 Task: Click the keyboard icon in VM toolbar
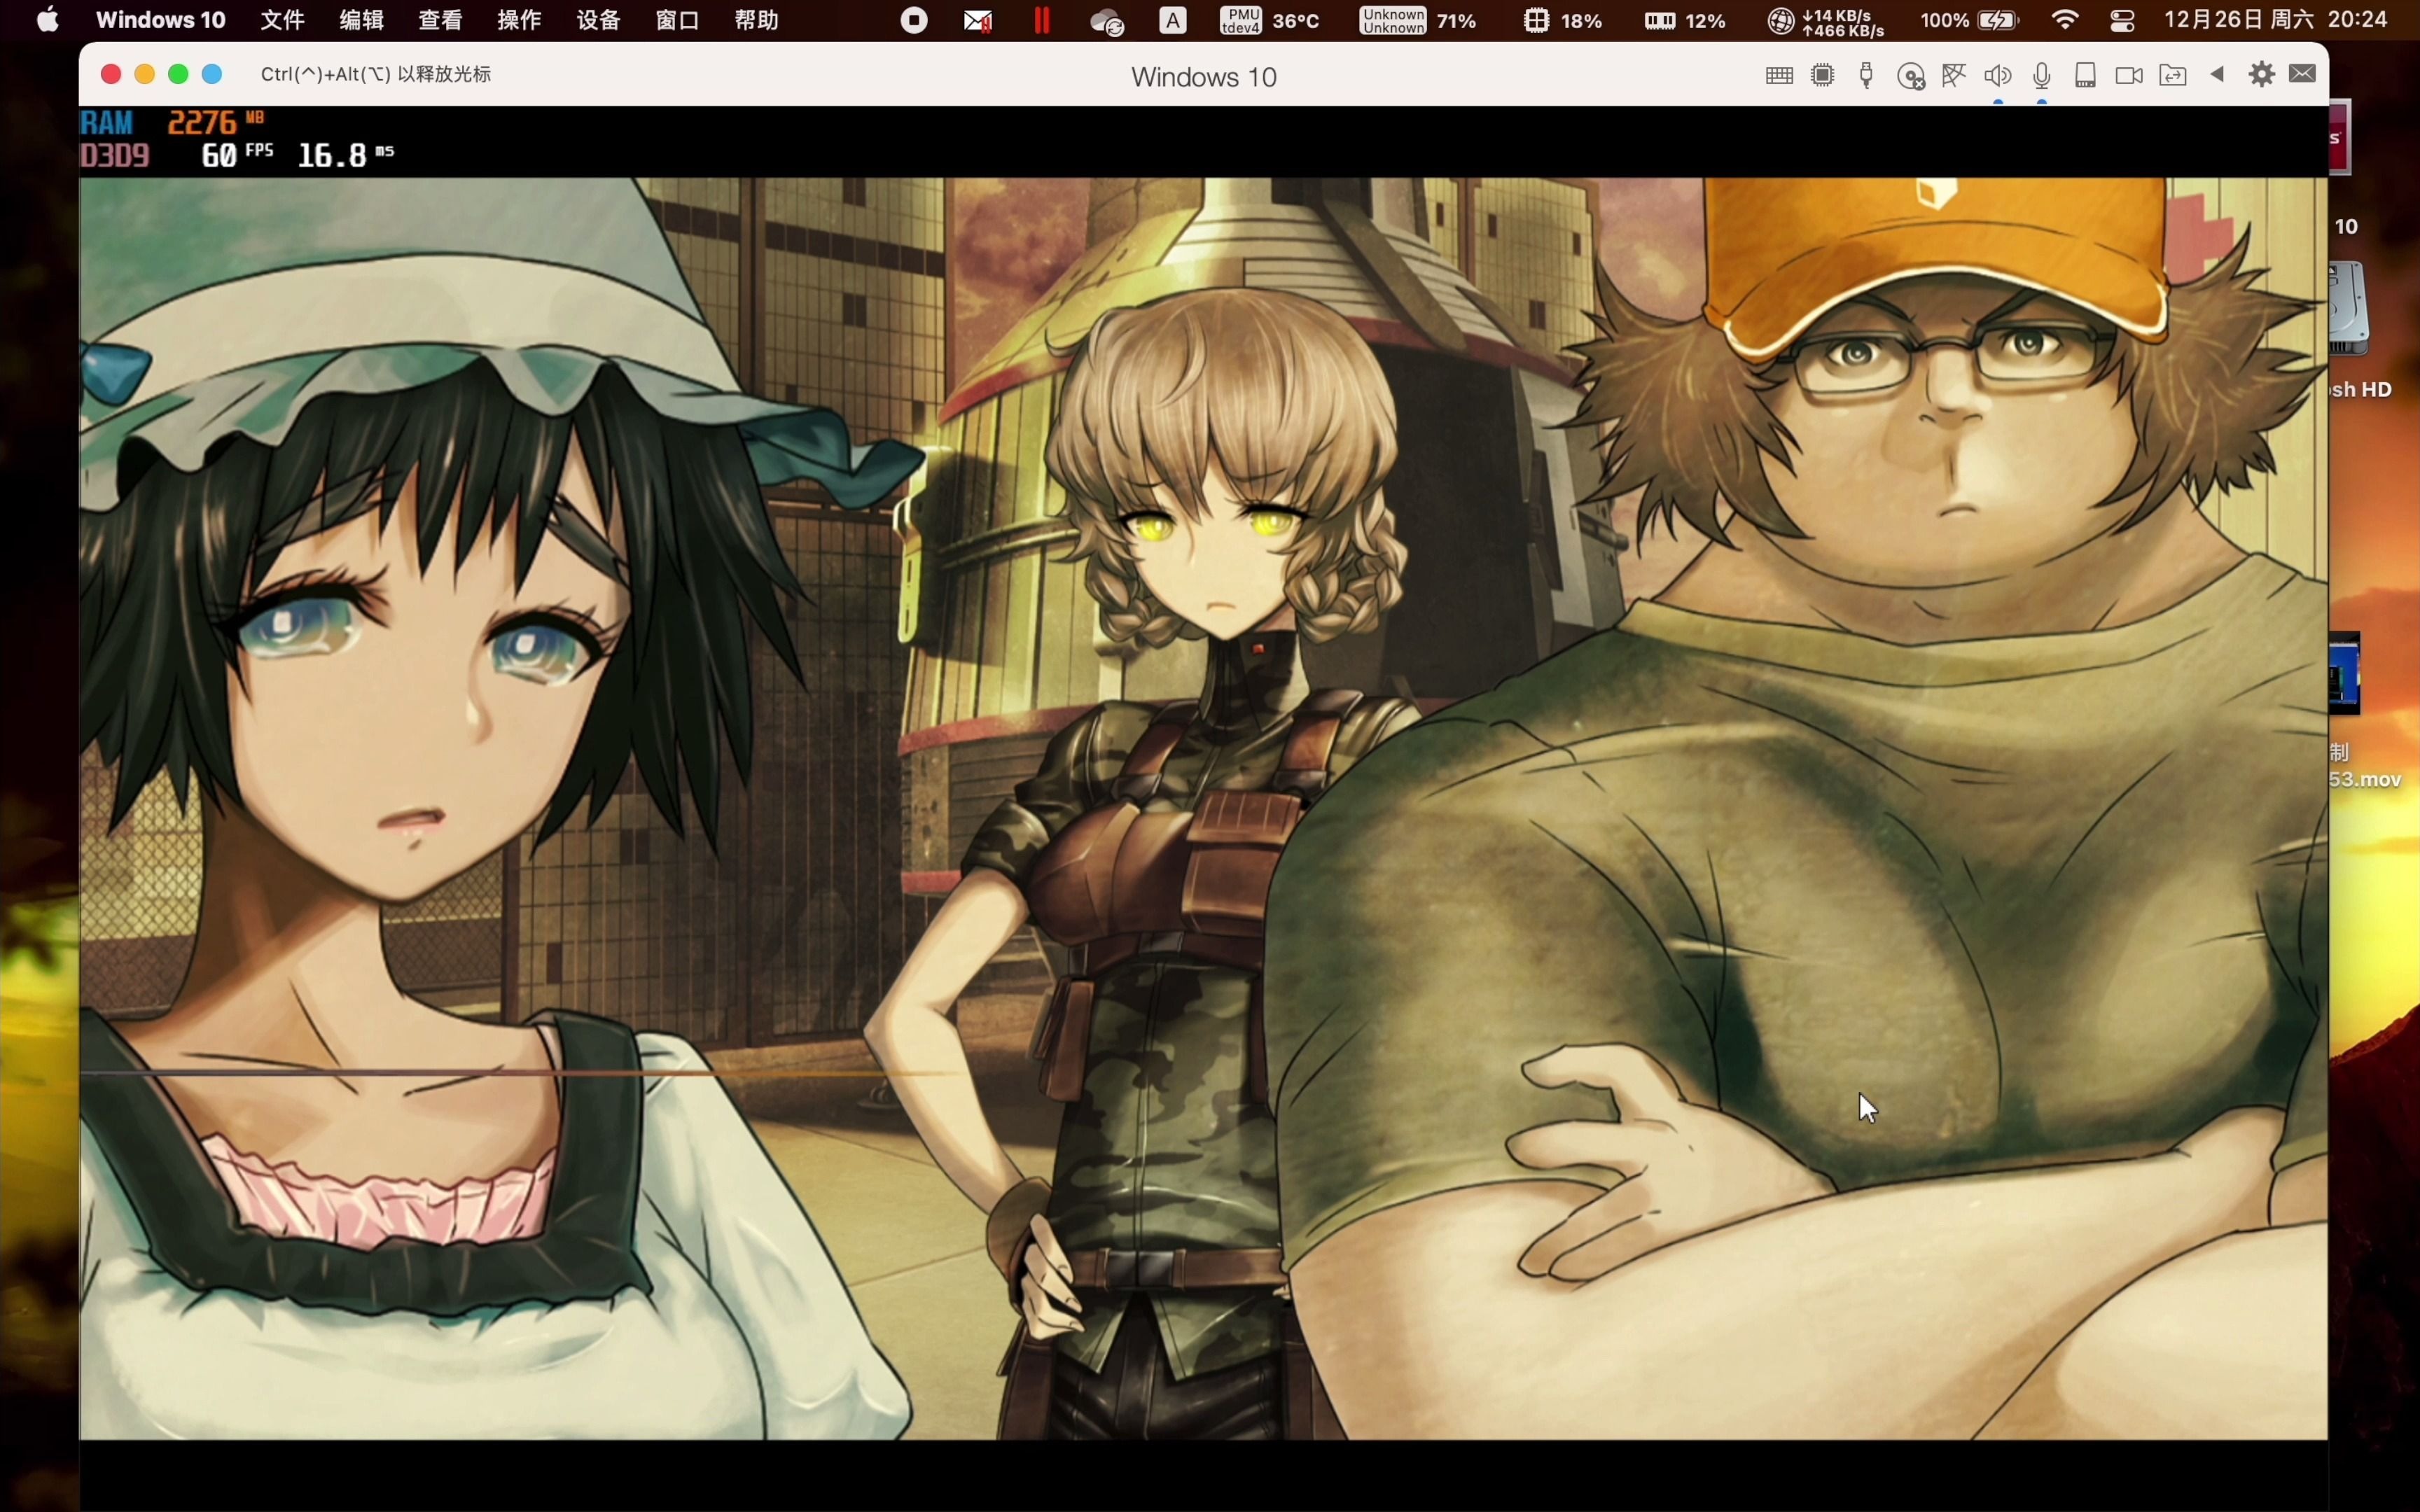(1779, 75)
